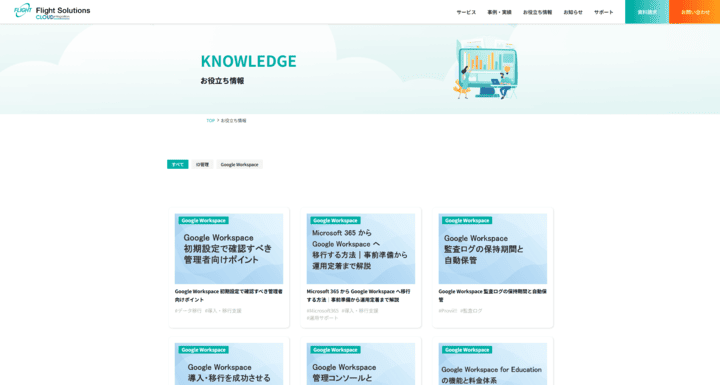The height and width of the screenshot is (385, 720).
Task: Click the article title Google Workspace 初期設定で確認すべき管理者向けポイント
Action: [x=229, y=295]
